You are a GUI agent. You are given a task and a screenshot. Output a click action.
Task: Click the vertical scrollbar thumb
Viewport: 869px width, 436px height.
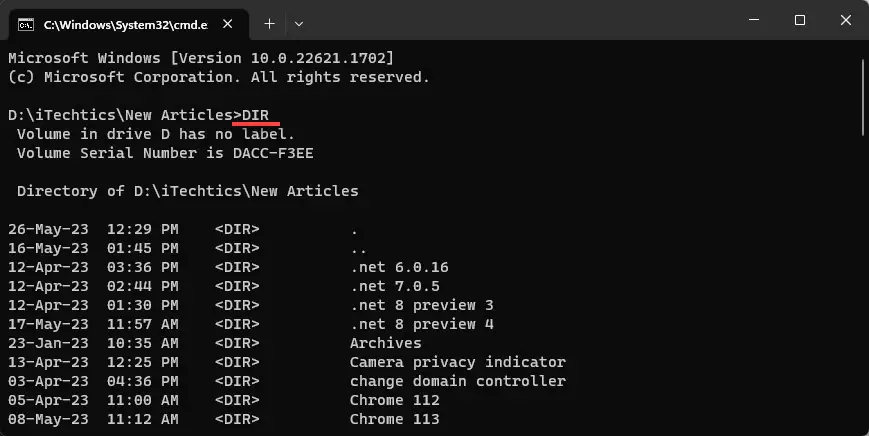(x=863, y=97)
